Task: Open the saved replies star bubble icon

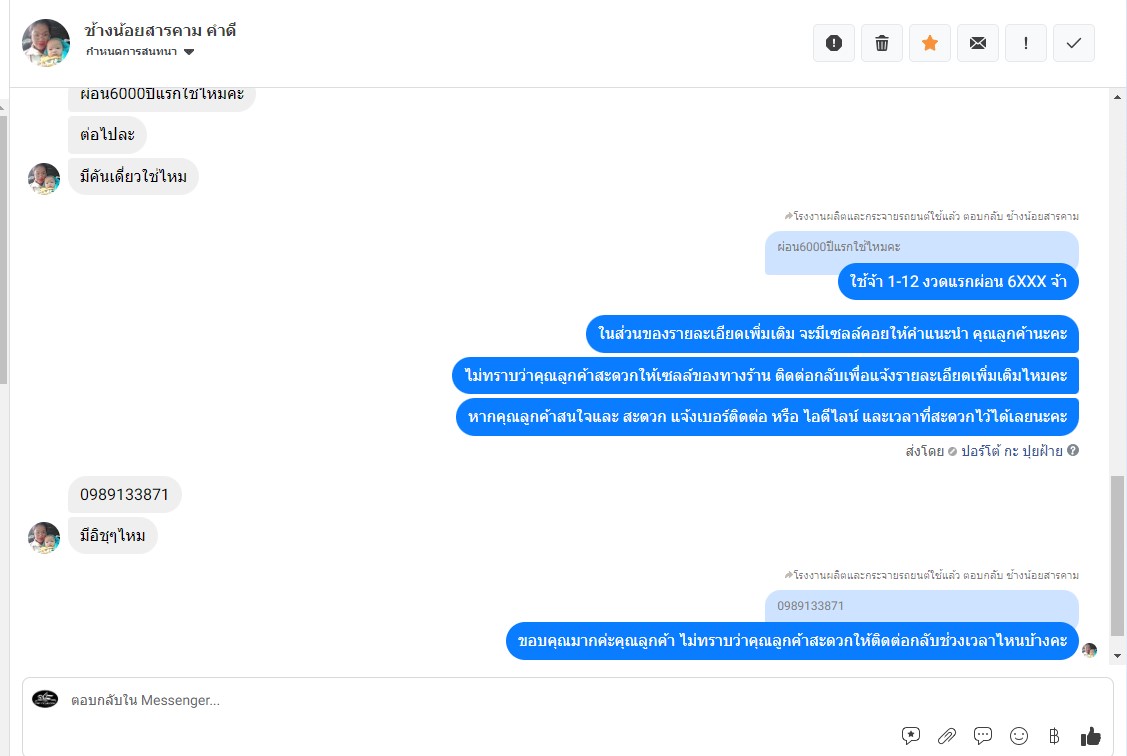Action: [911, 736]
